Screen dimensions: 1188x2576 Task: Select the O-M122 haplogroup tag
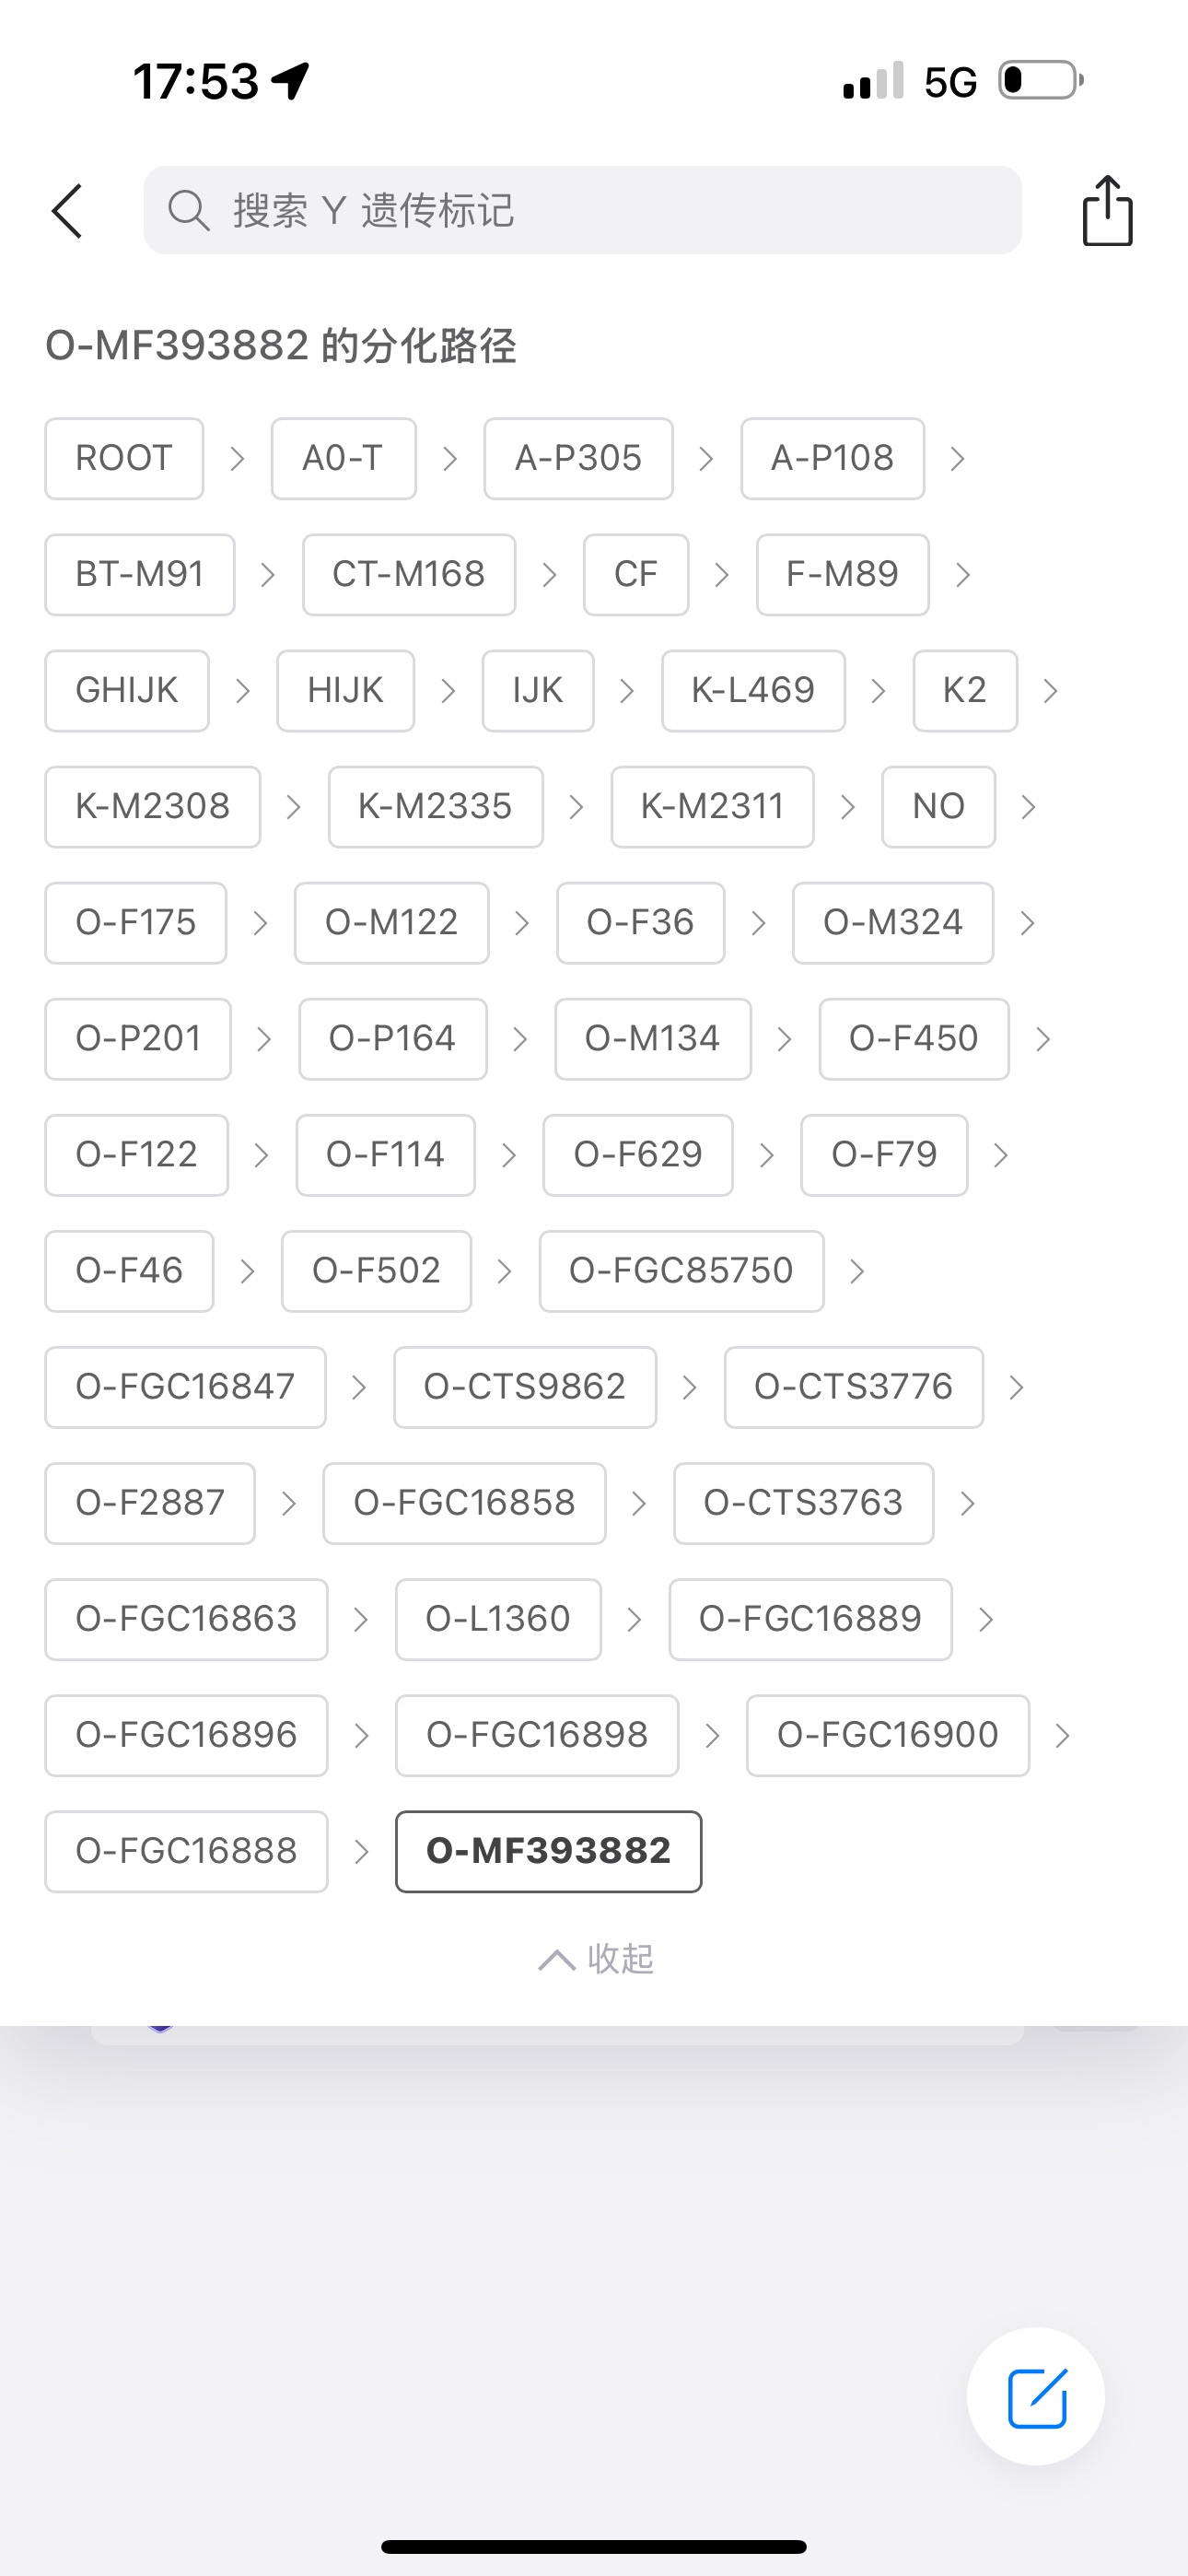pyautogui.click(x=391, y=923)
